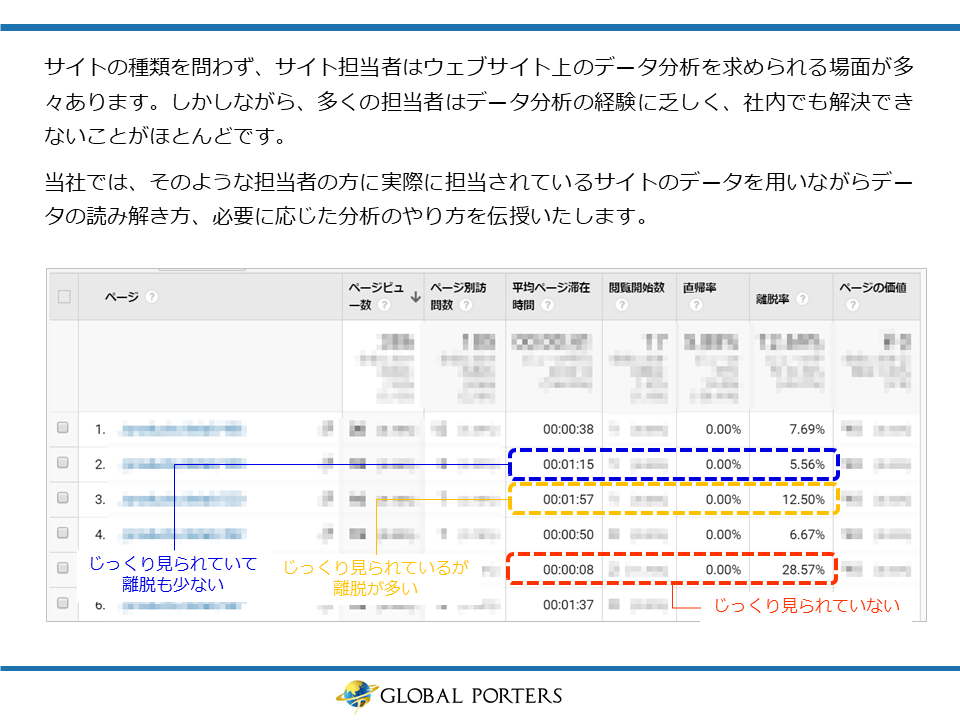The height and width of the screenshot is (720, 960).
Task: Click the help icon beside ページ header
Action: (151, 297)
